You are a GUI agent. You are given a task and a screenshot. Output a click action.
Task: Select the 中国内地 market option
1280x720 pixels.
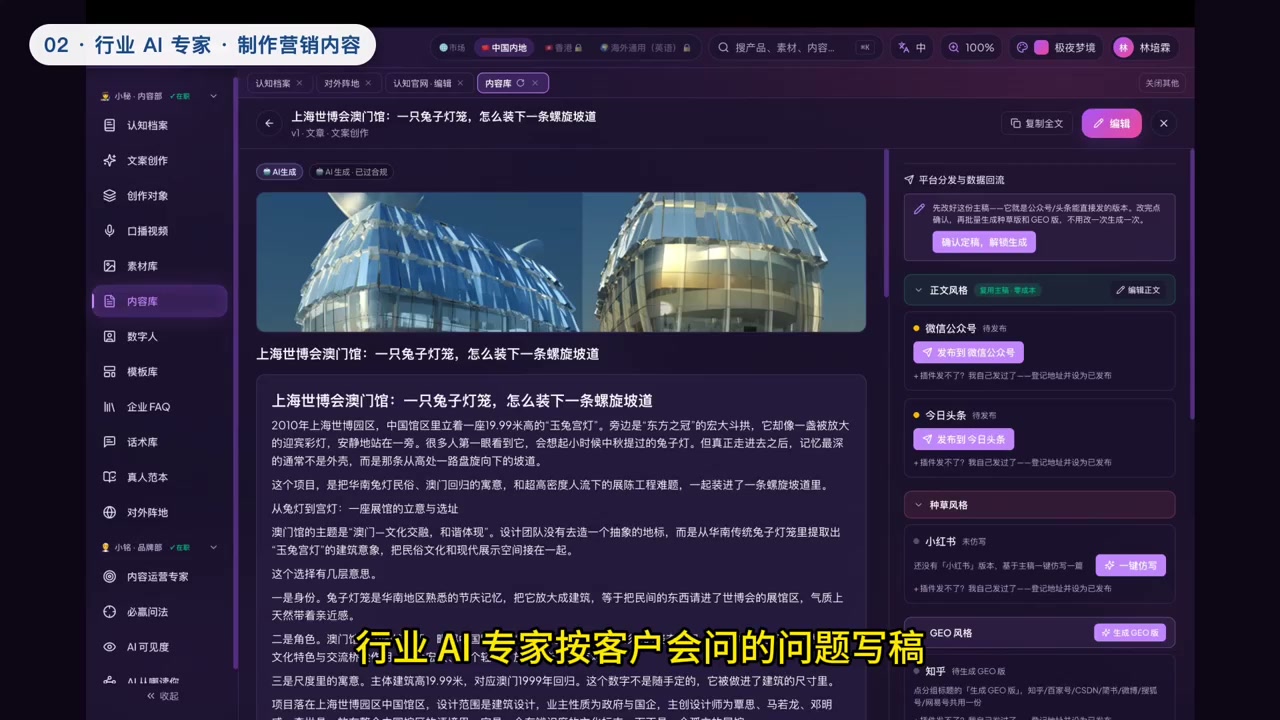click(x=504, y=47)
